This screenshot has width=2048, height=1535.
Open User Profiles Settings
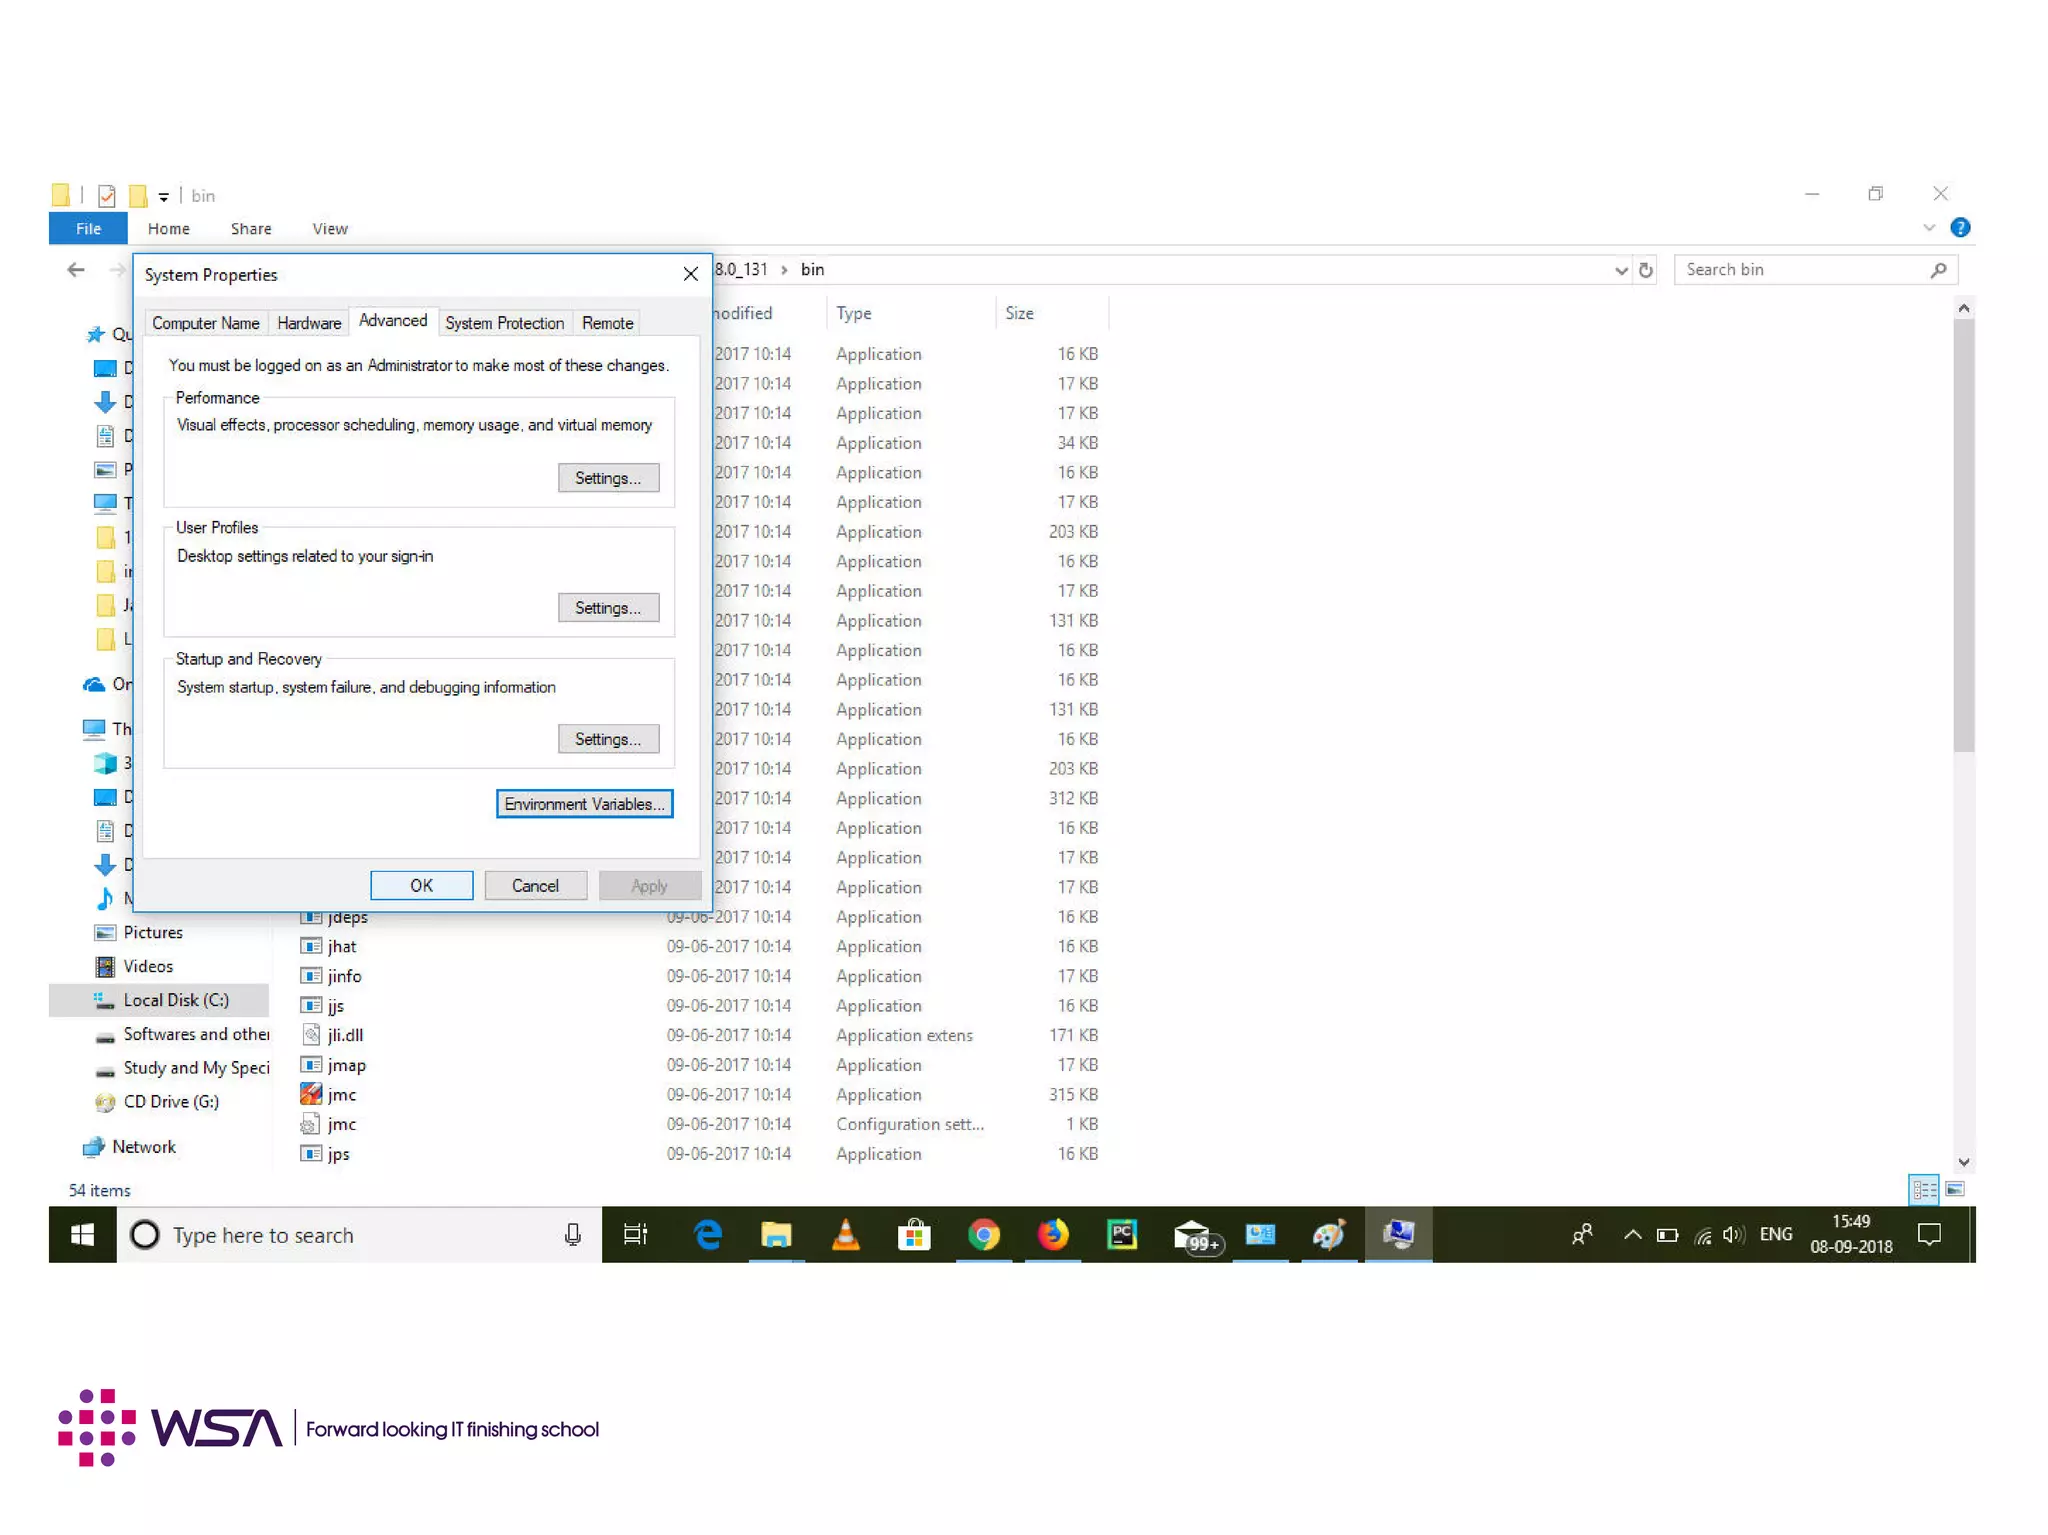608,608
